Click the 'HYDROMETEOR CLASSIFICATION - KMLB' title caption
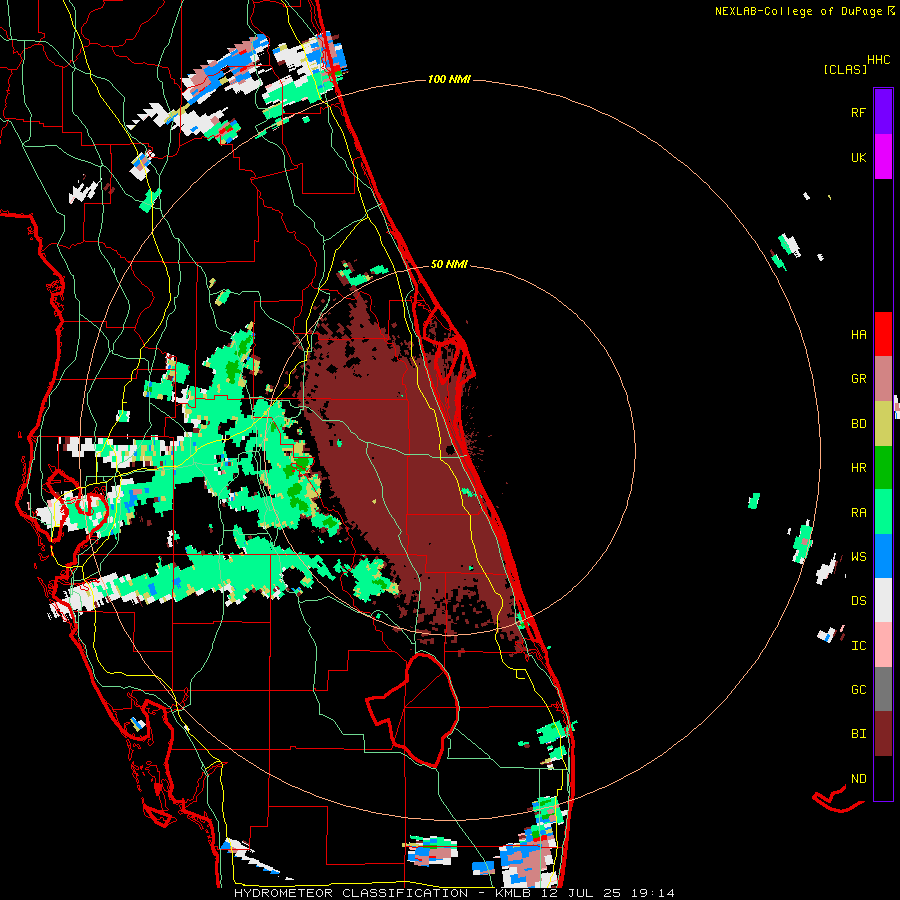900x900 pixels. pos(382,893)
